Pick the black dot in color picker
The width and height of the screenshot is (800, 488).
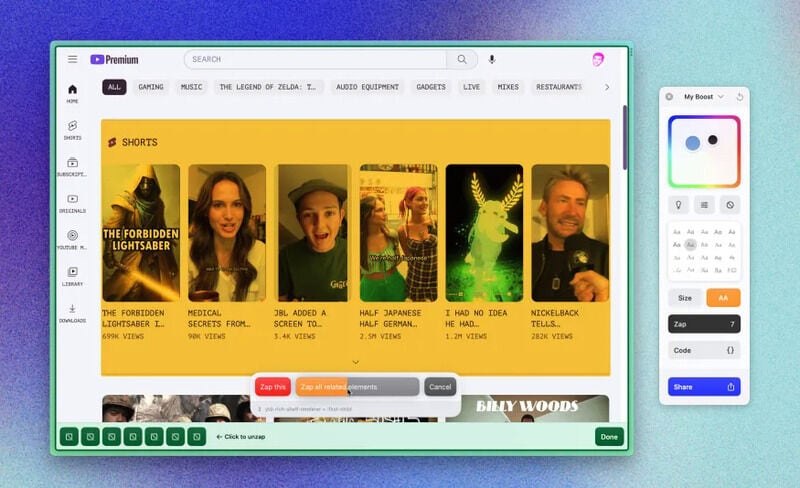pos(713,139)
